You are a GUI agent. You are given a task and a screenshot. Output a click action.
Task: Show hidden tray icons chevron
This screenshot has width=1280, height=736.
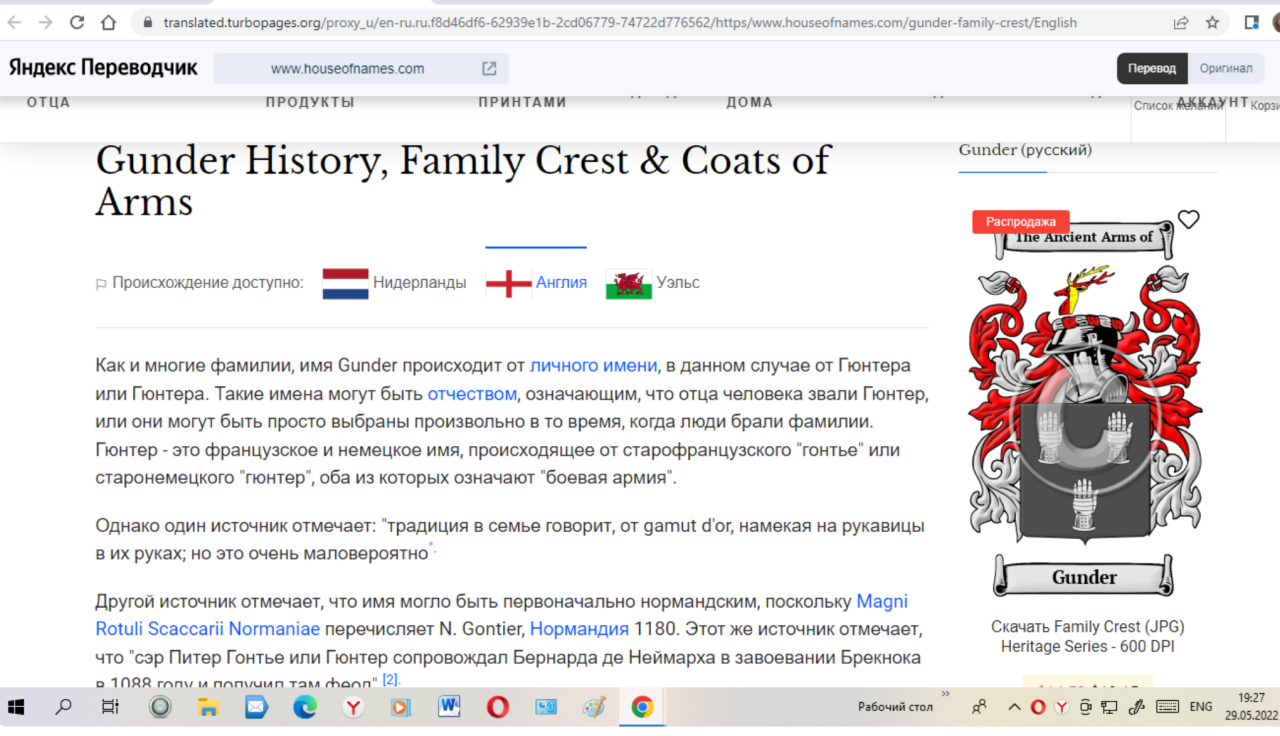click(1014, 707)
